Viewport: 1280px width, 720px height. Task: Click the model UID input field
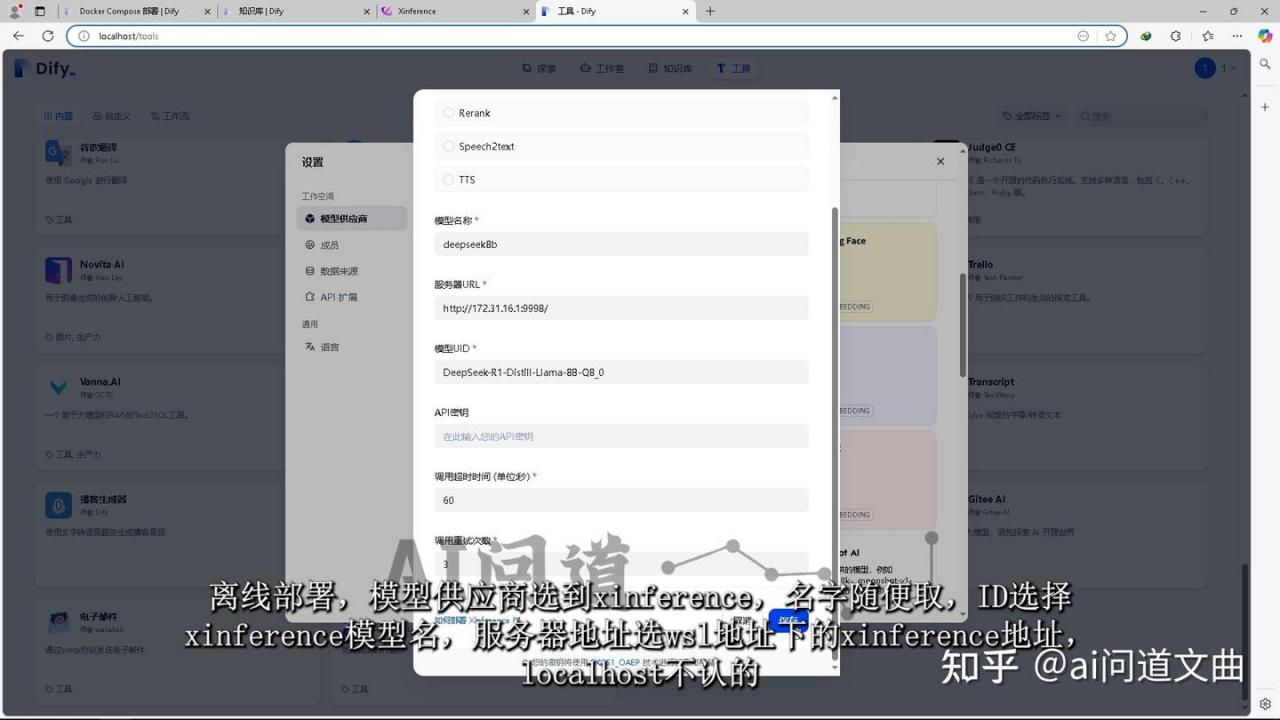click(x=621, y=372)
